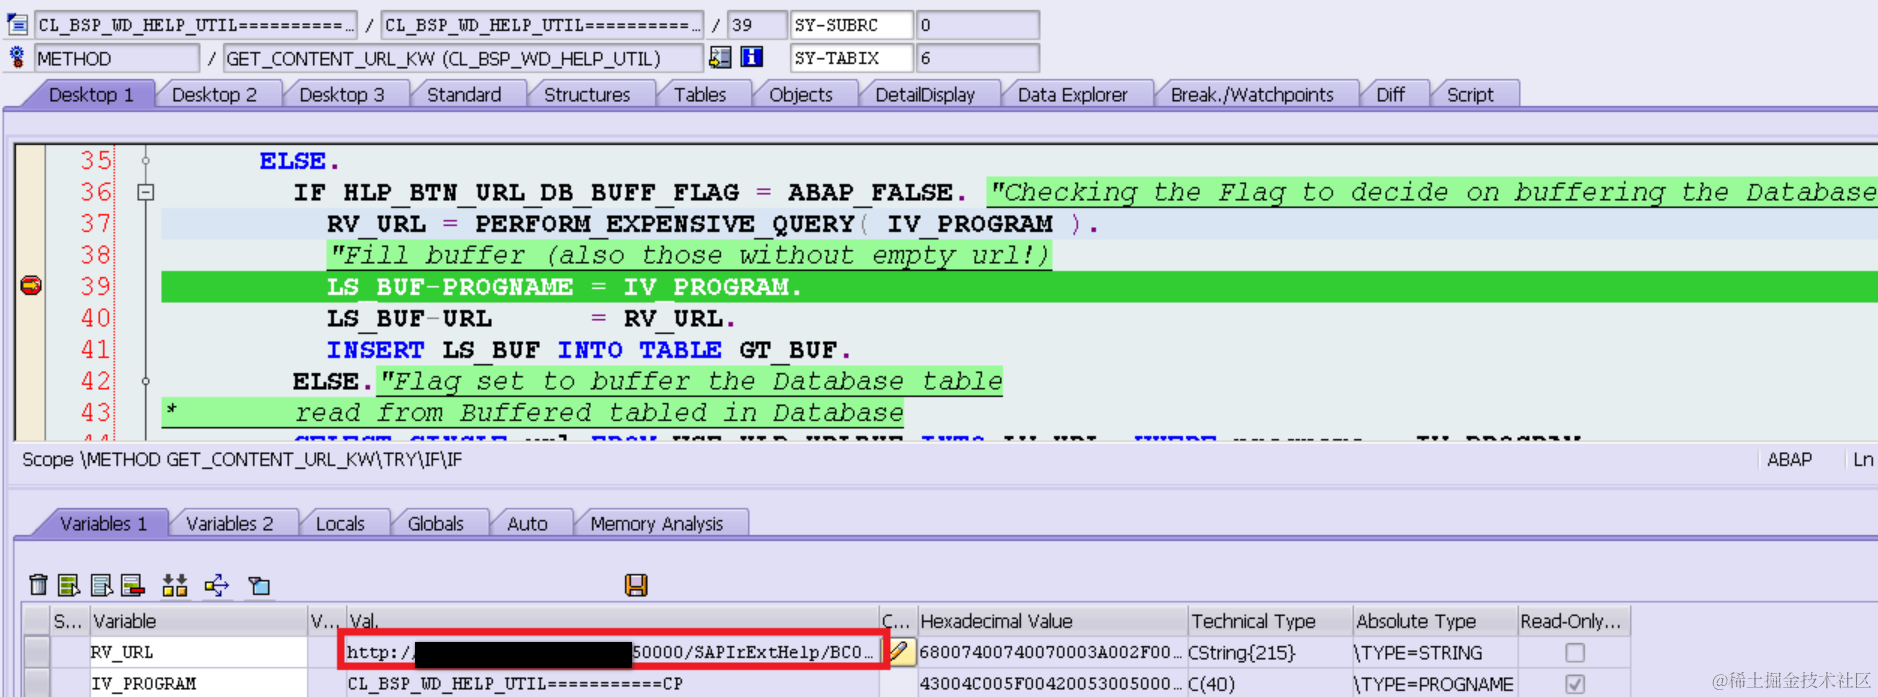Click the row selector button for IV_PROGRAM
This screenshot has height=697, width=1878.
(x=37, y=684)
